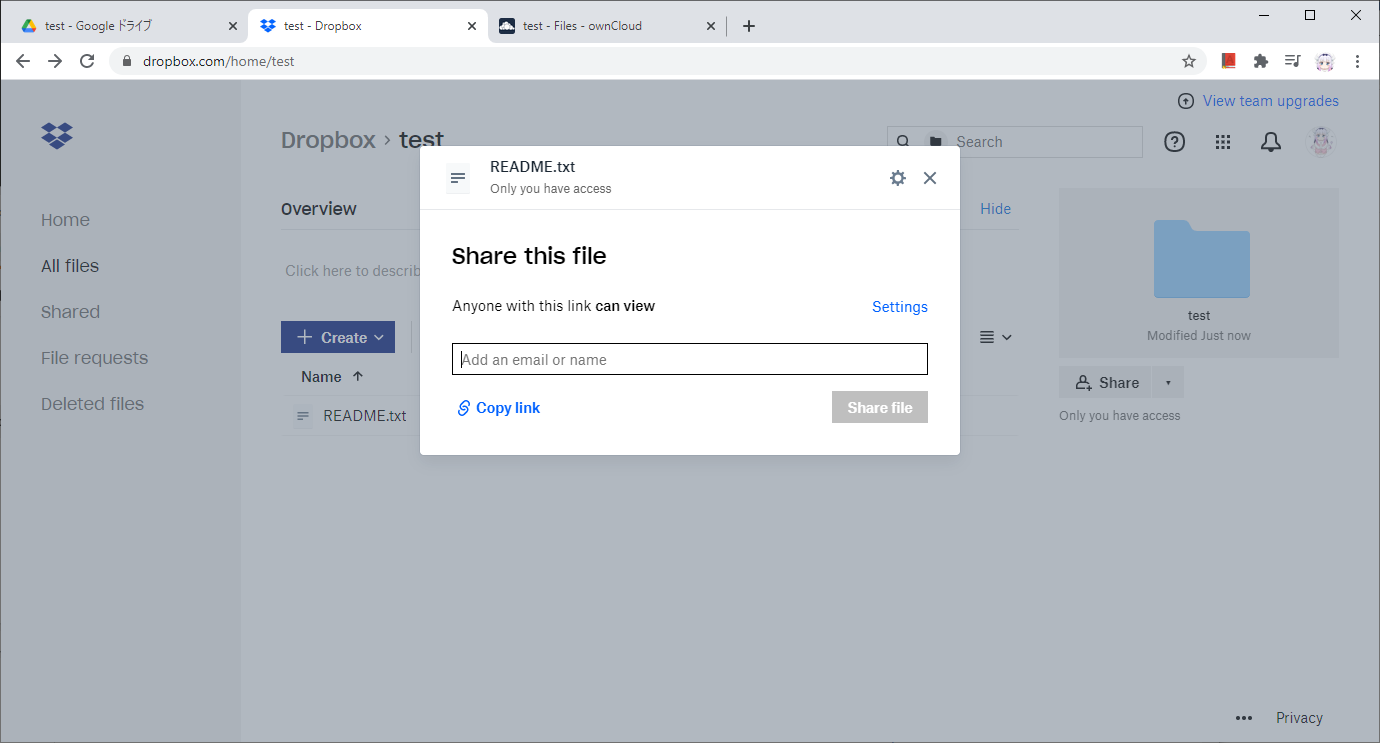1380x743 pixels.
Task: Open the help question mark icon
Action: 1175,142
